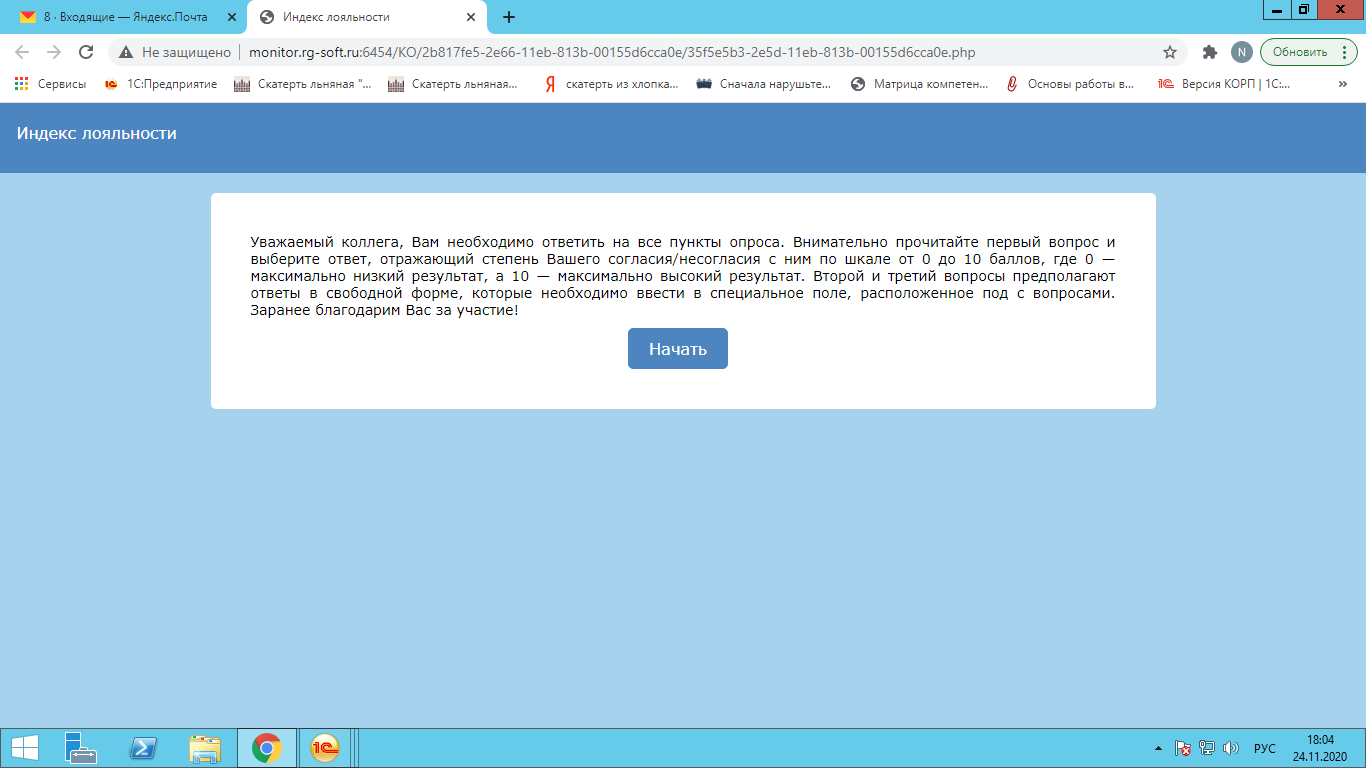
Task: Launch Server Manager from the taskbar
Action: 81,748
